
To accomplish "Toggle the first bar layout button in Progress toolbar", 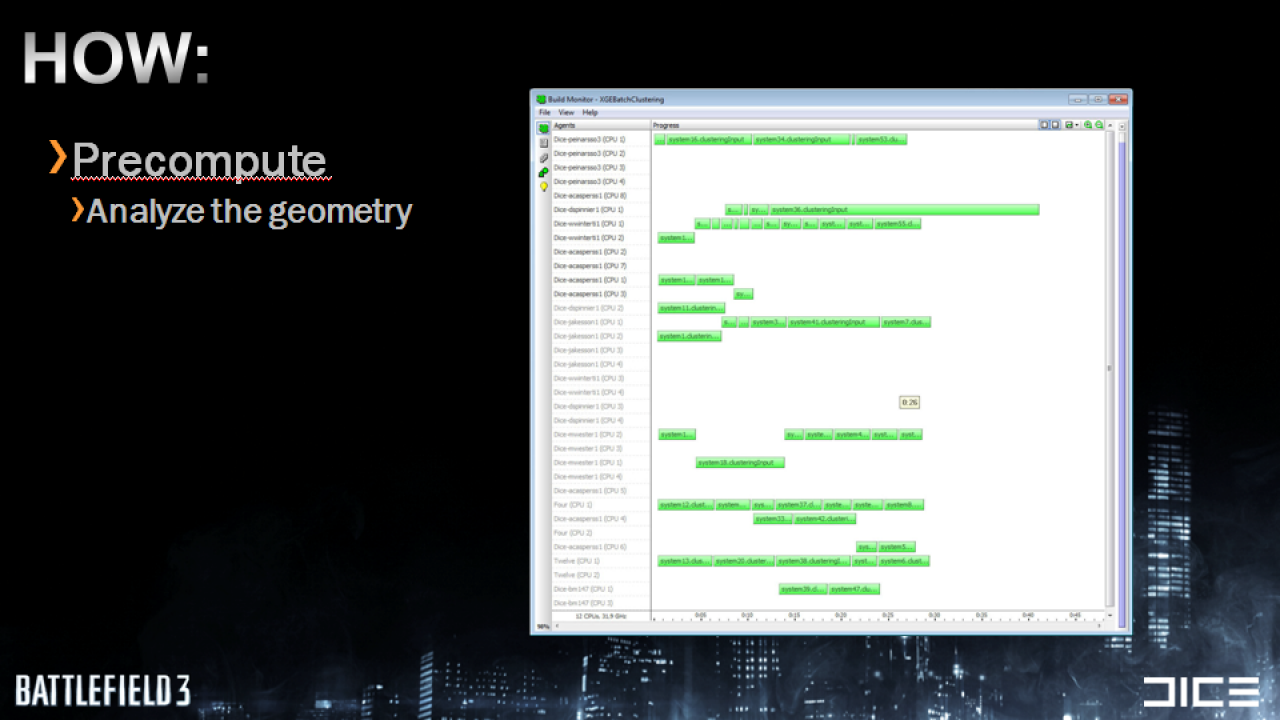I will pyautogui.click(x=1044, y=125).
